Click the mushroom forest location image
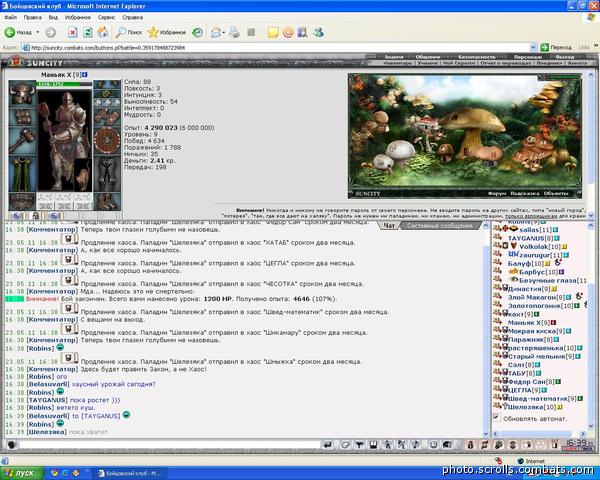 [465, 132]
